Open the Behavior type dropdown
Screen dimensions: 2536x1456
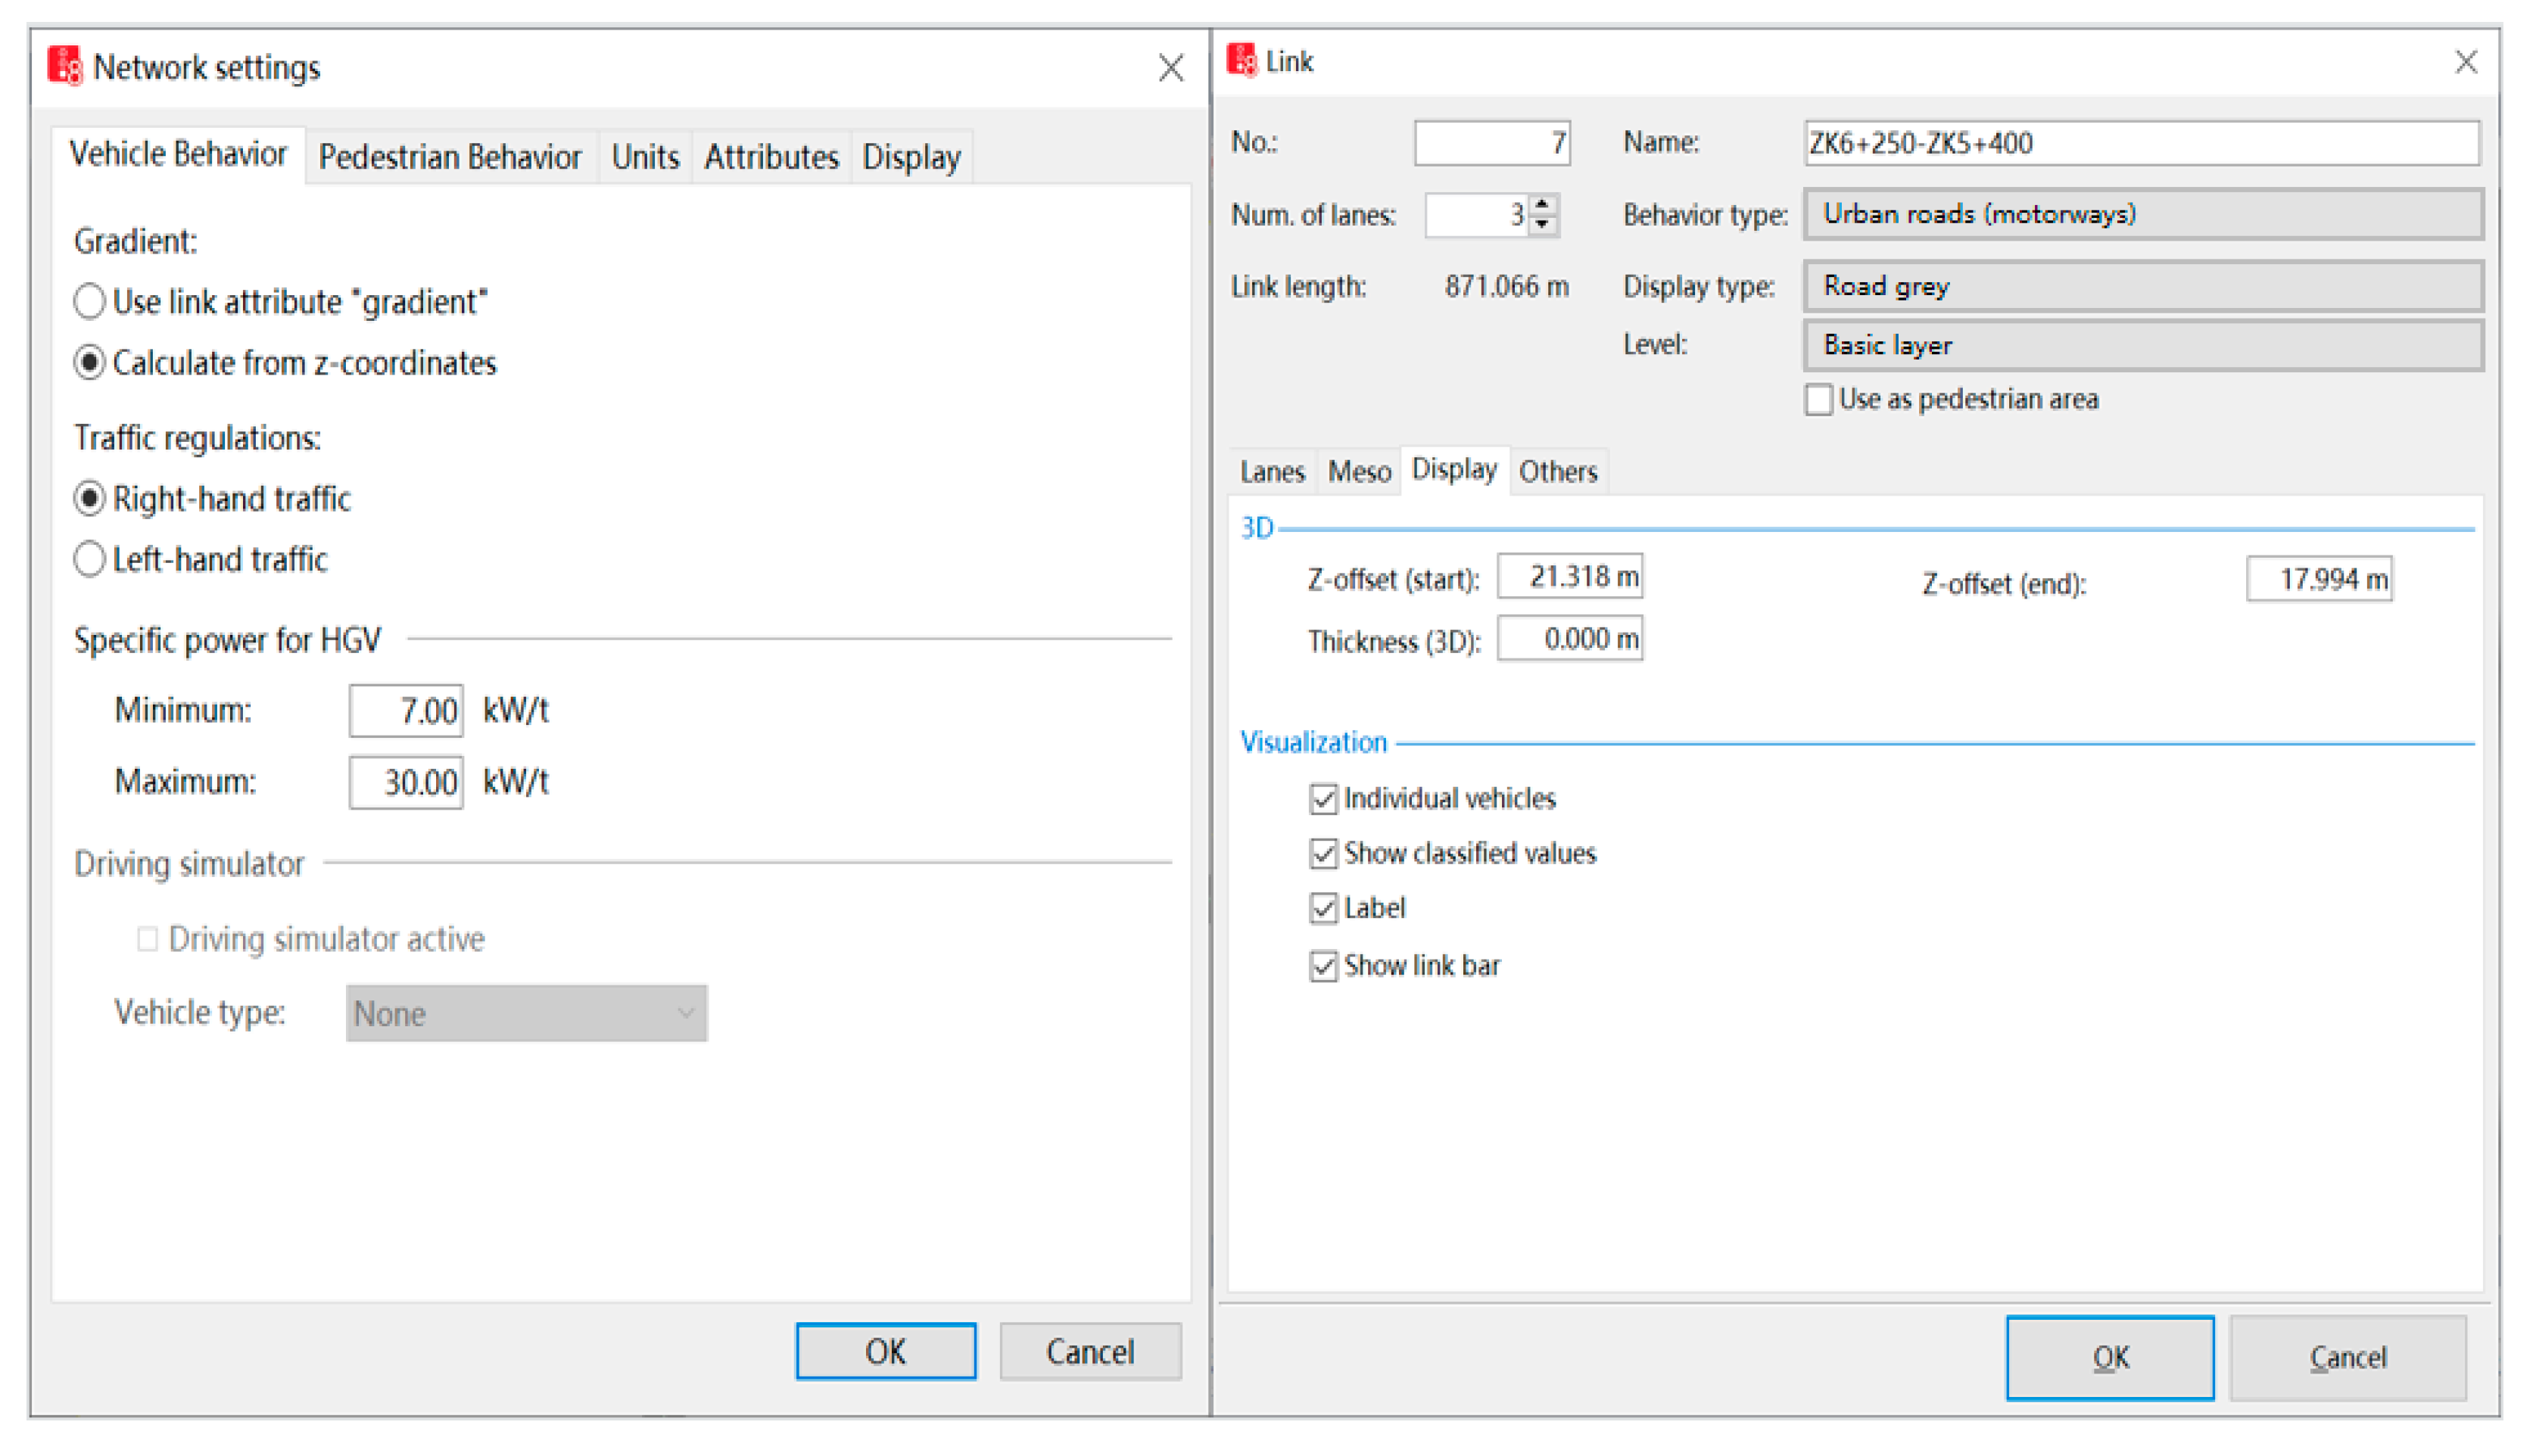(x=2142, y=214)
